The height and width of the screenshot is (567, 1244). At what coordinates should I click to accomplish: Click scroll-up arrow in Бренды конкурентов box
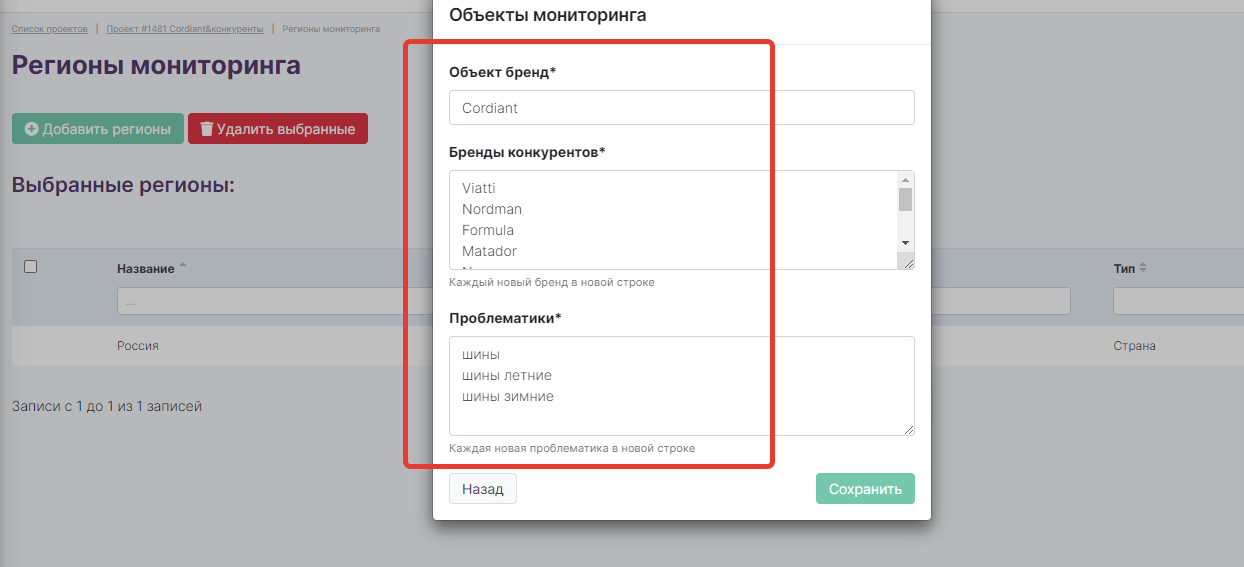[905, 179]
